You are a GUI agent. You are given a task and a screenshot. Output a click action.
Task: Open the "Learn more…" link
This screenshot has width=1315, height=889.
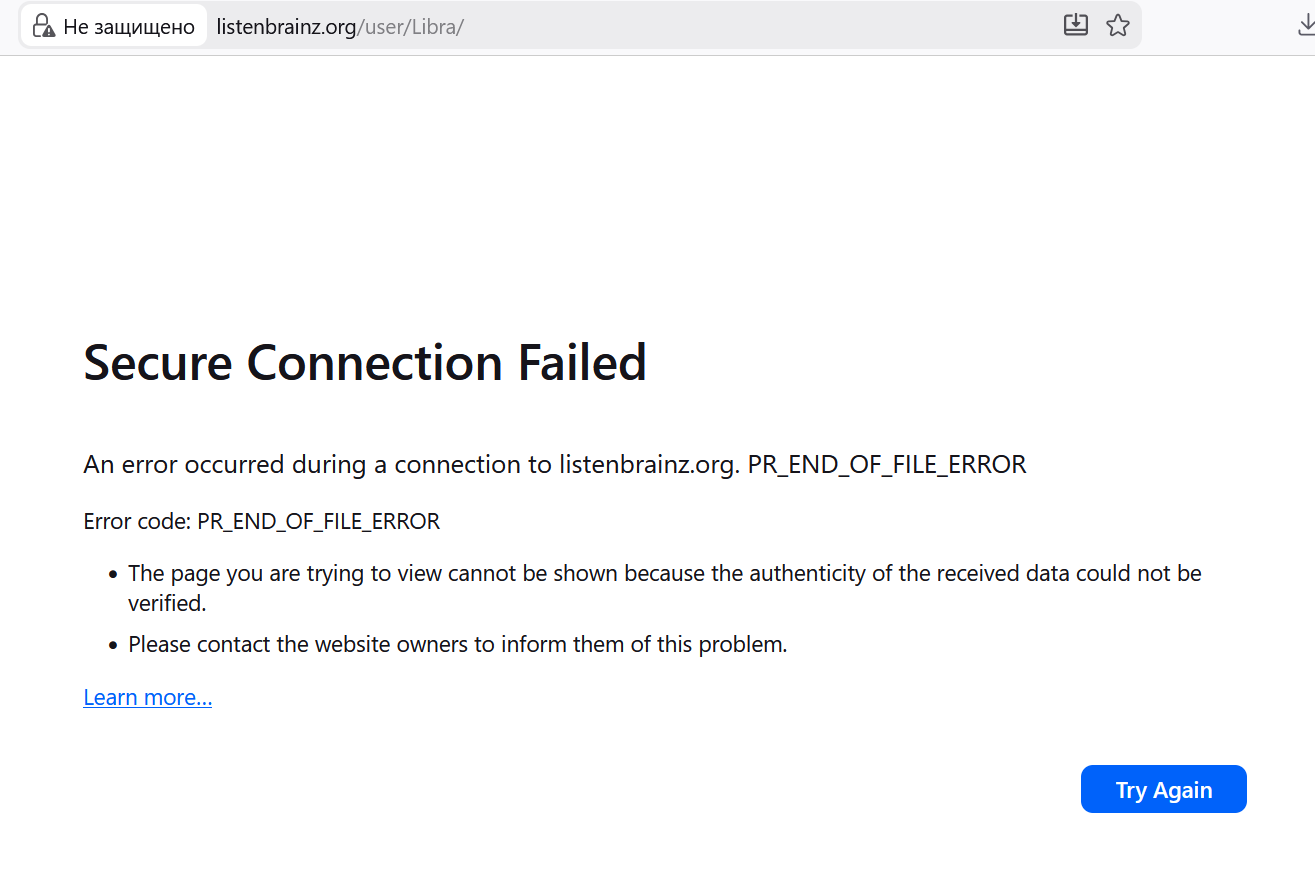[148, 698]
